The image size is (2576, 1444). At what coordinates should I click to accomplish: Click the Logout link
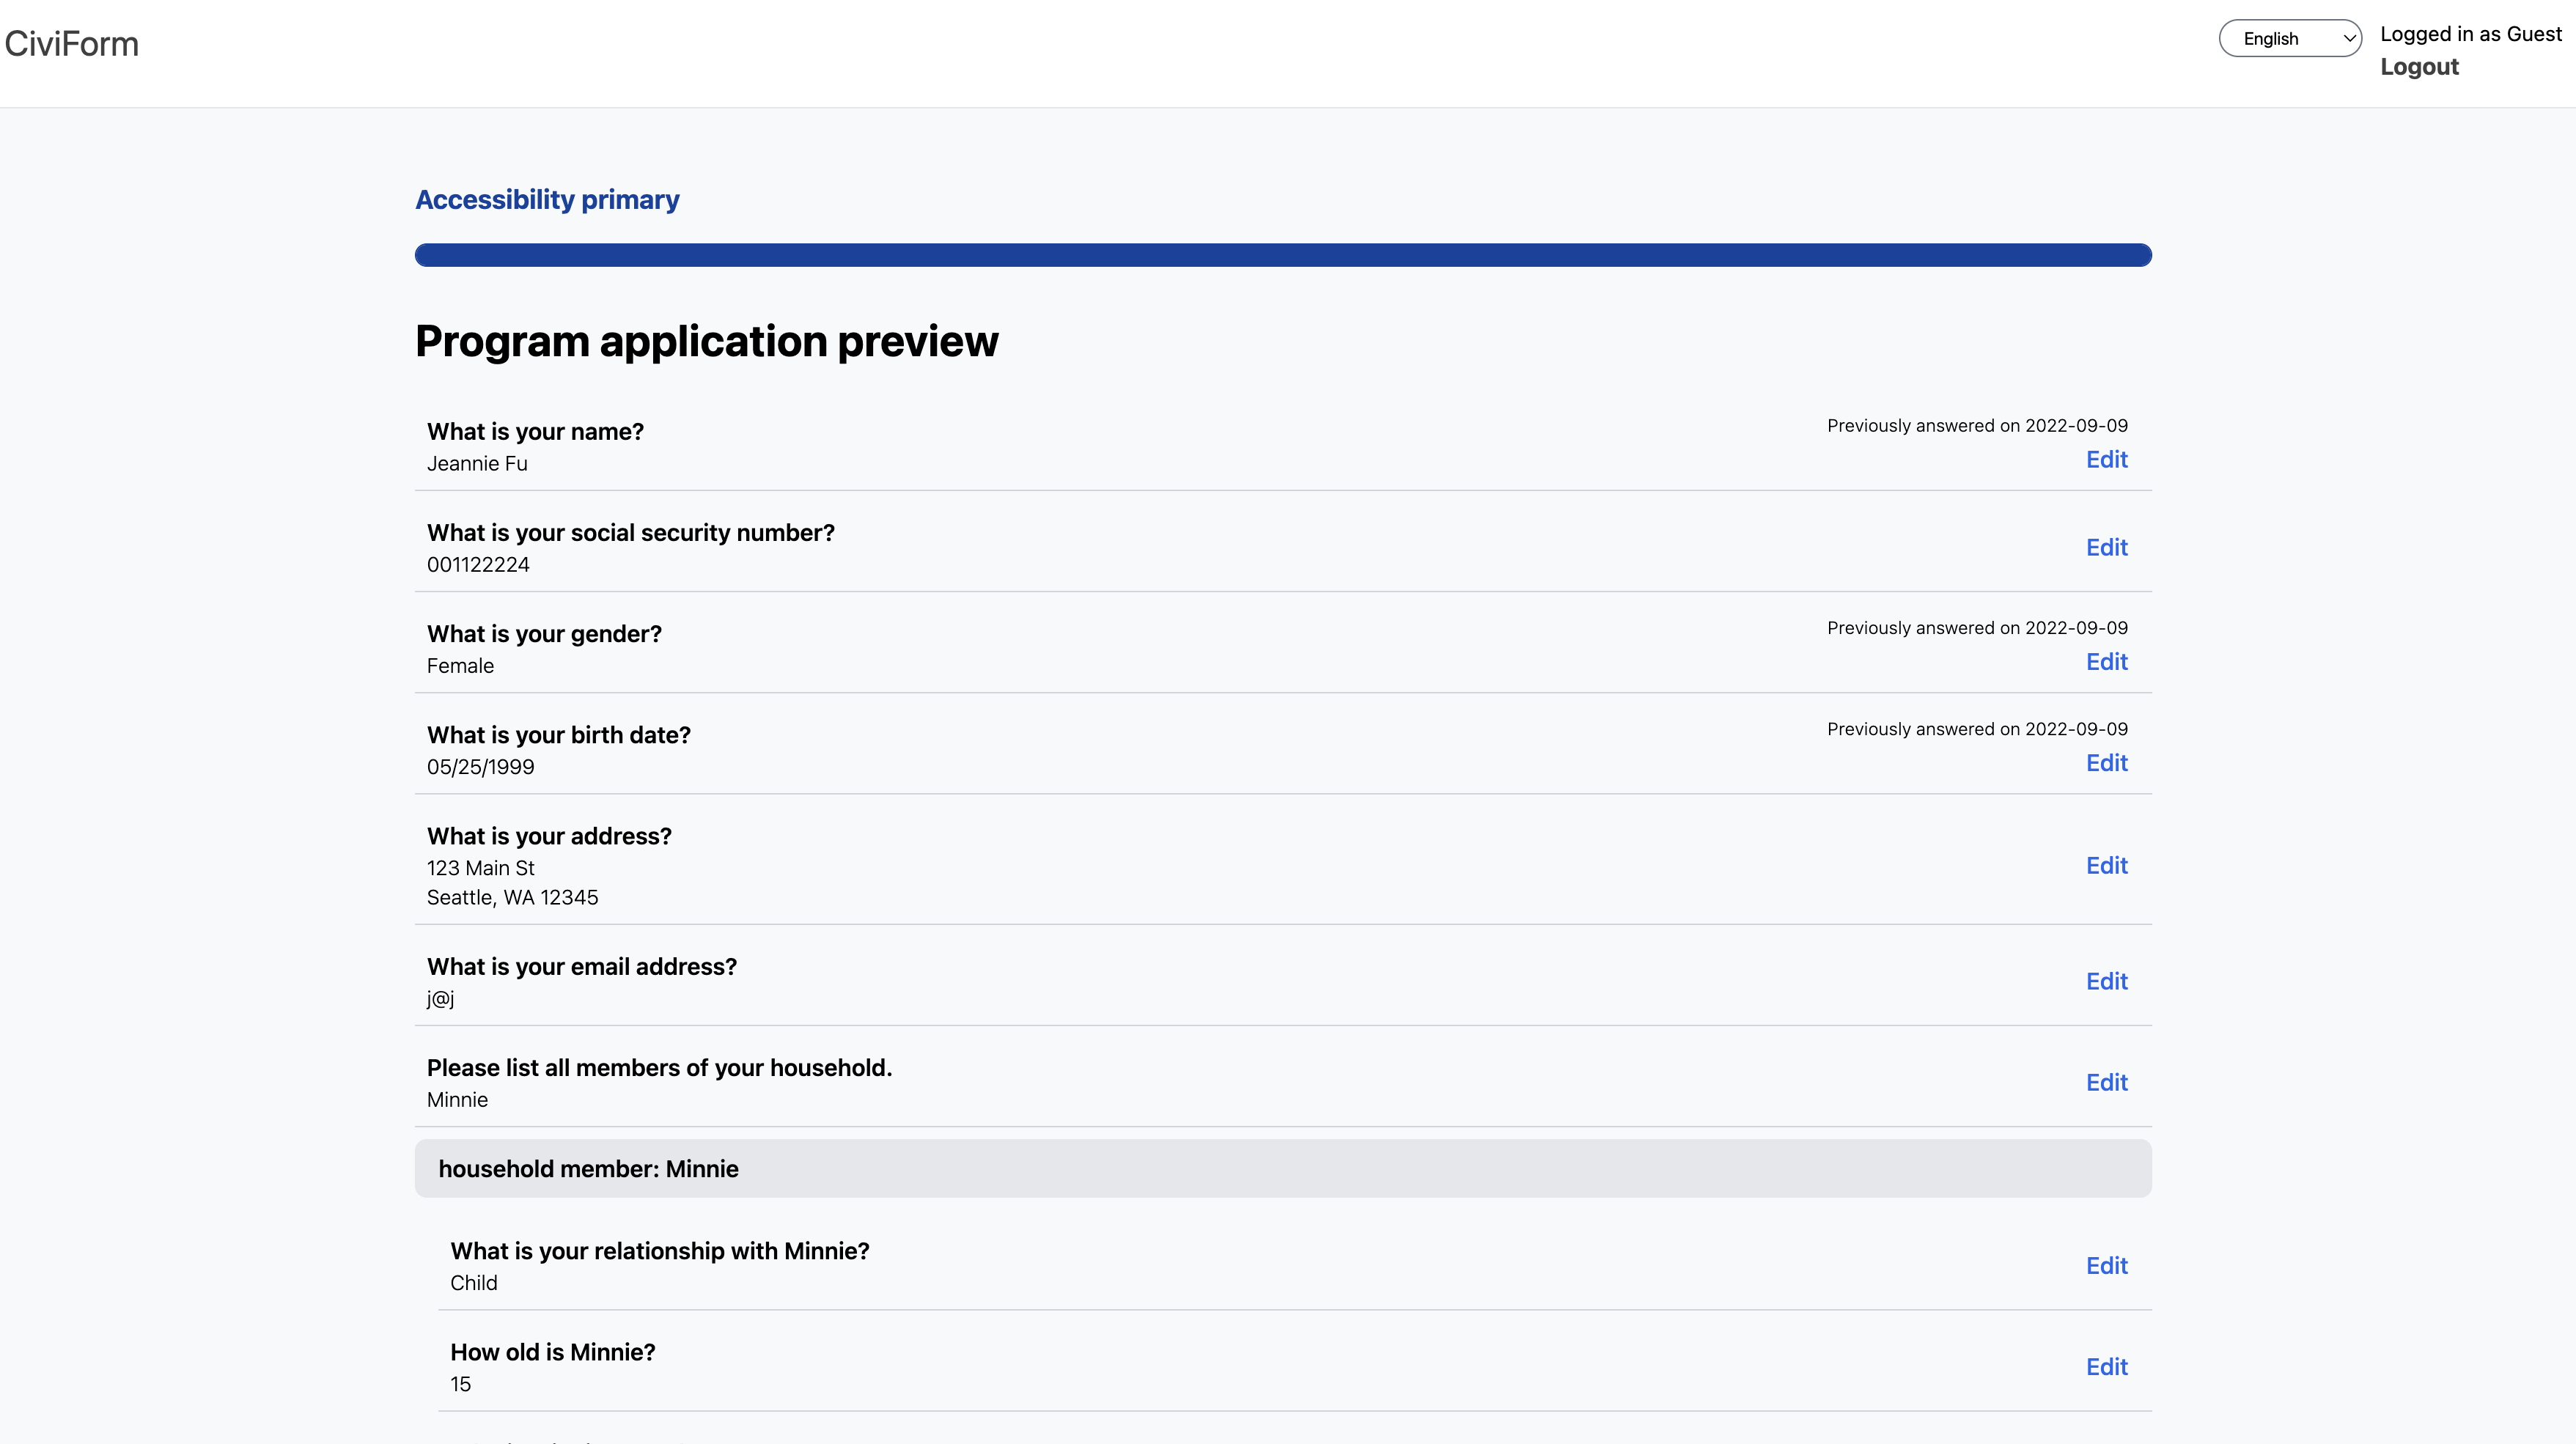tap(2420, 67)
